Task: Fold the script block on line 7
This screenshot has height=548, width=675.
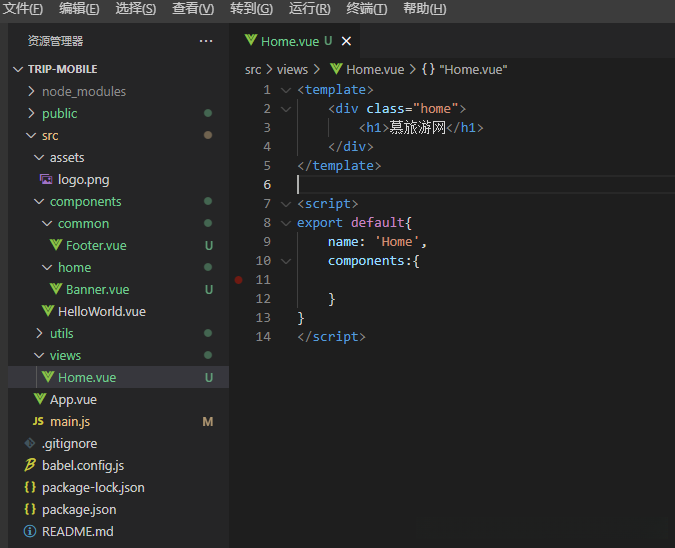Action: (286, 204)
